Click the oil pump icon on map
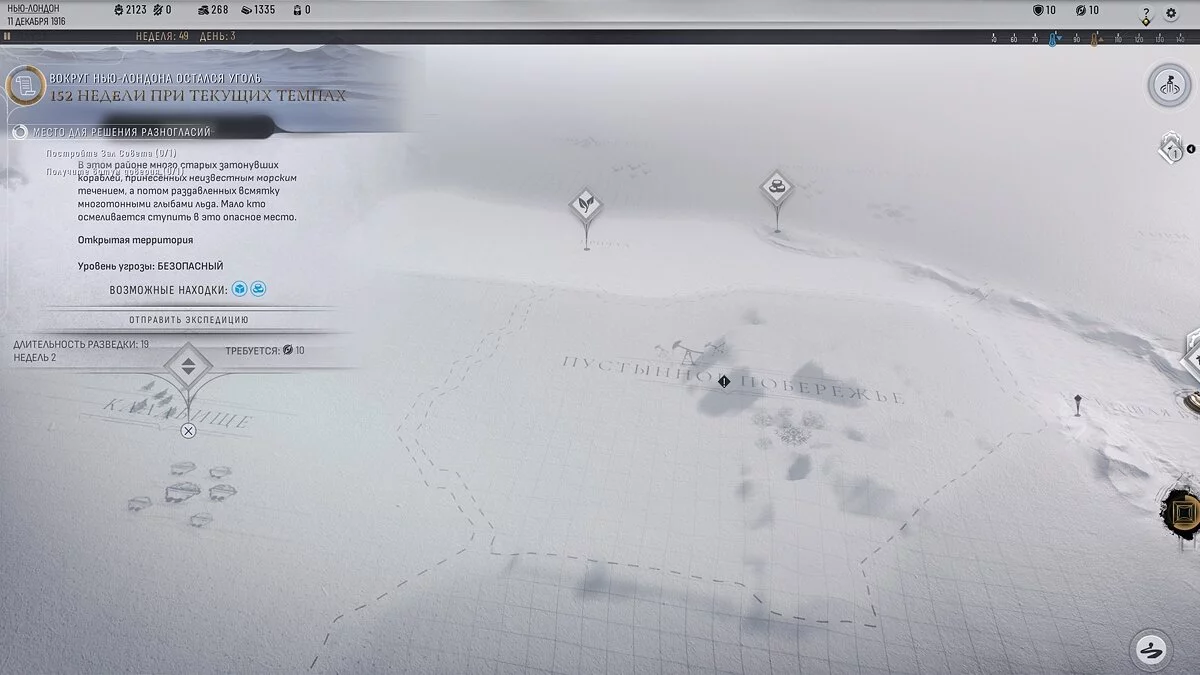 pyautogui.click(x=689, y=352)
